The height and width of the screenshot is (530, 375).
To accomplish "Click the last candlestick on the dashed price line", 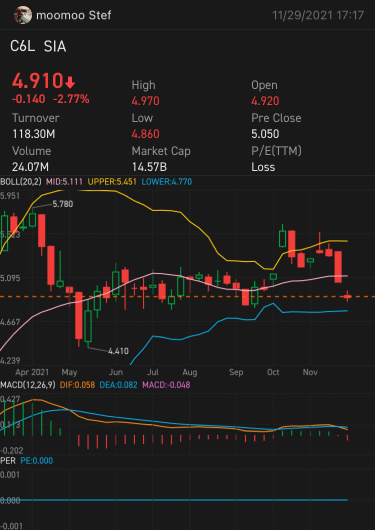I will point(348,296).
